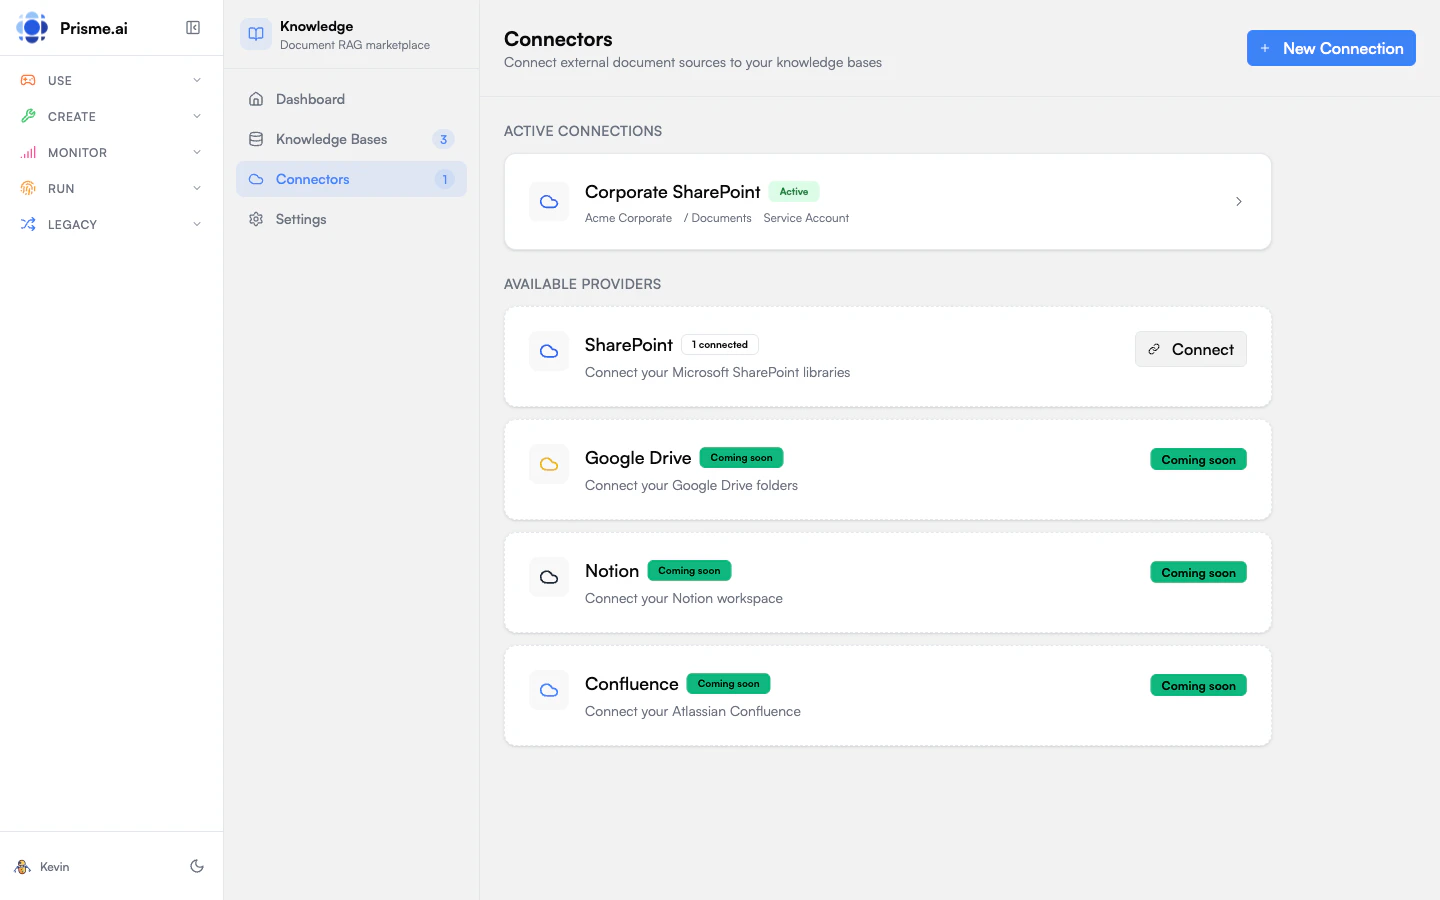Click the 'Document RAG marketplace' subtitle
The width and height of the screenshot is (1440, 900).
(x=355, y=45)
